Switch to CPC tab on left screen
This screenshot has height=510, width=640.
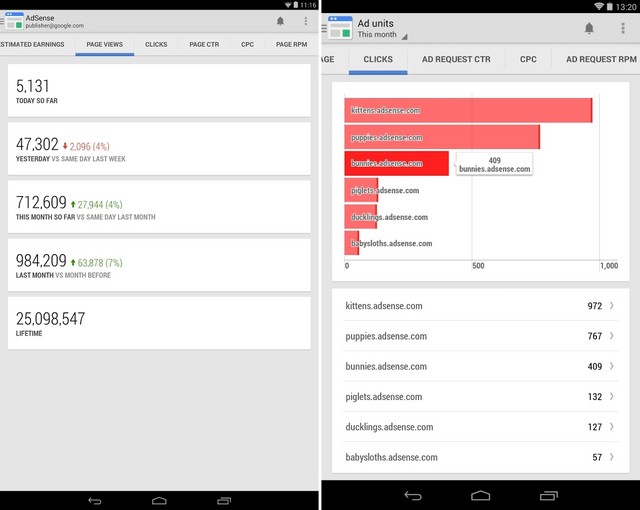[x=247, y=44]
